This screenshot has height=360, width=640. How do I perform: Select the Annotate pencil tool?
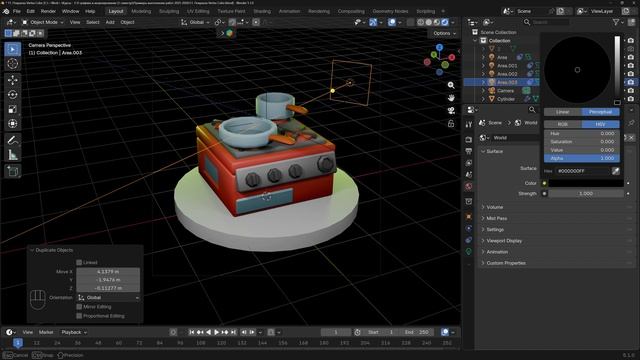point(13,140)
